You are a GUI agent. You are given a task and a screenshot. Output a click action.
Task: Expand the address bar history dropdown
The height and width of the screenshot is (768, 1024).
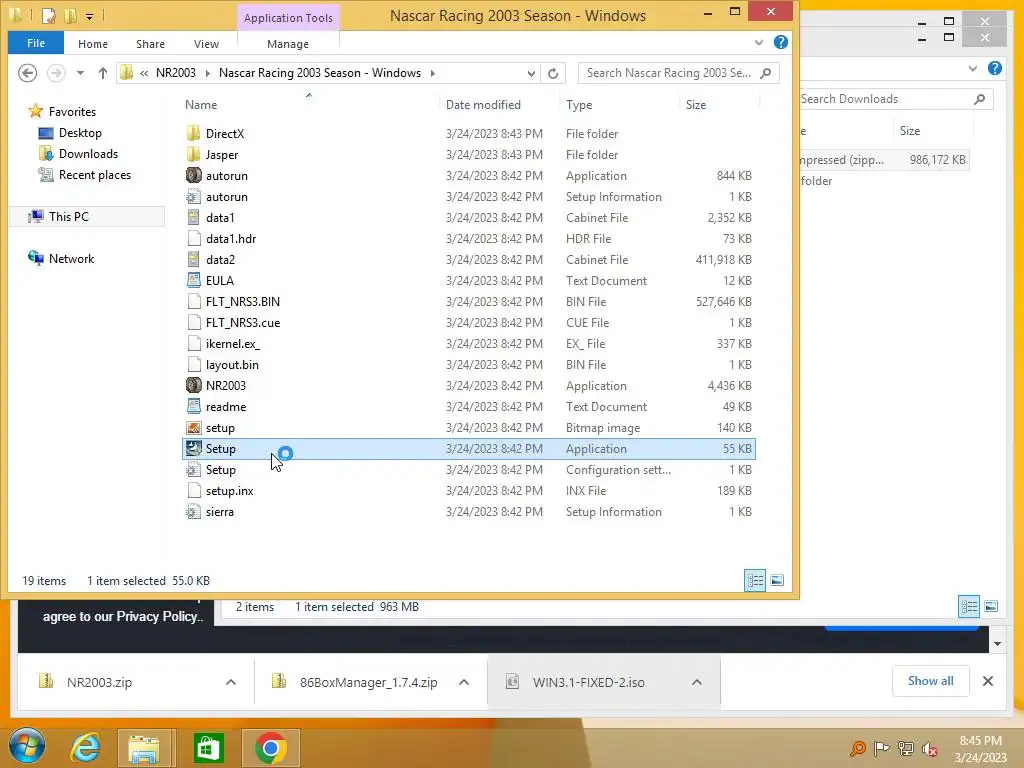point(531,74)
